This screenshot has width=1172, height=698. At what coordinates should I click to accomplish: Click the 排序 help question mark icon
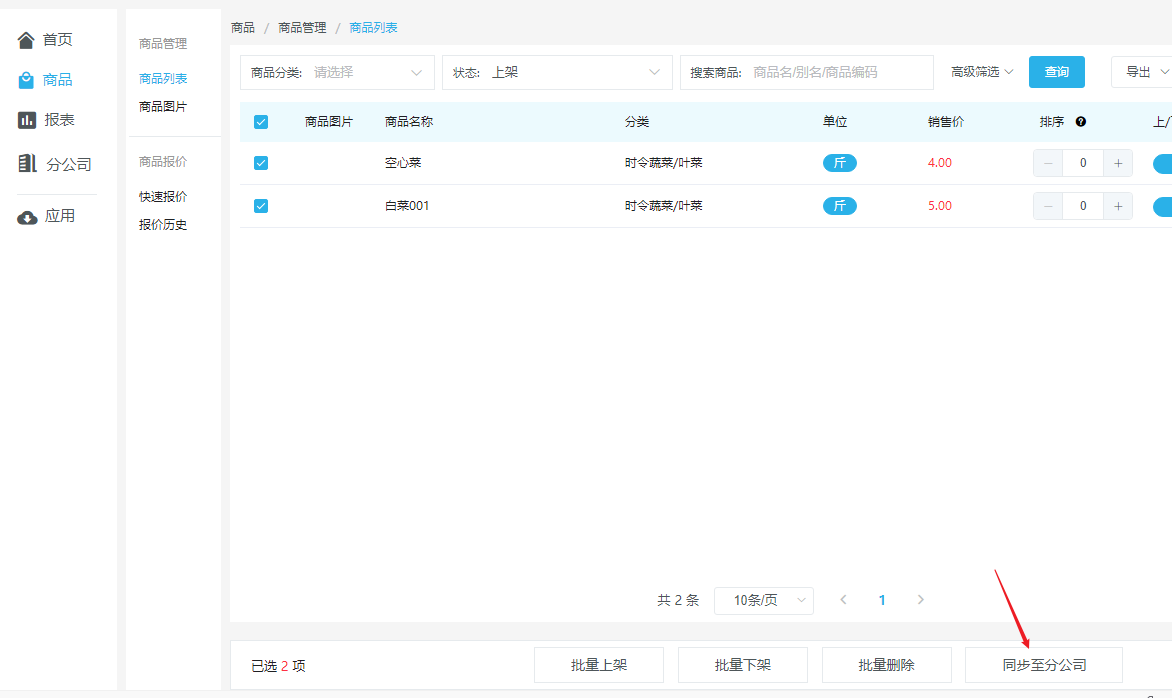click(1081, 122)
